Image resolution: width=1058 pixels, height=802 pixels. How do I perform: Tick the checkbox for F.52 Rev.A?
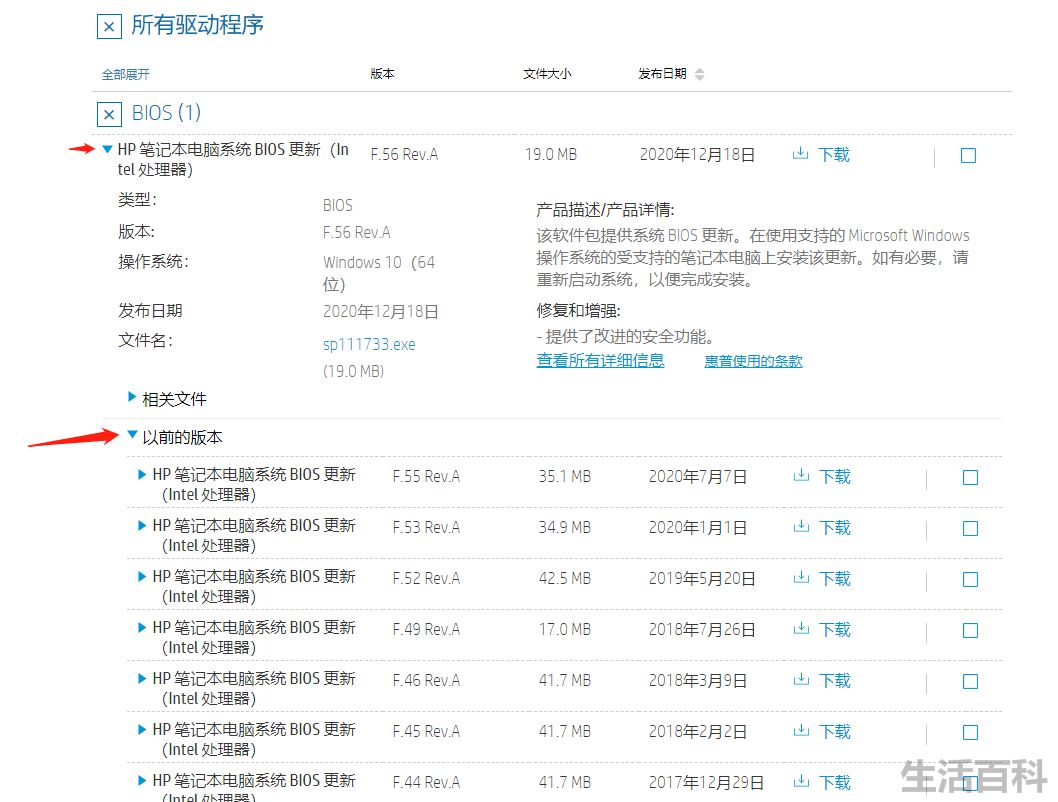coord(970,579)
